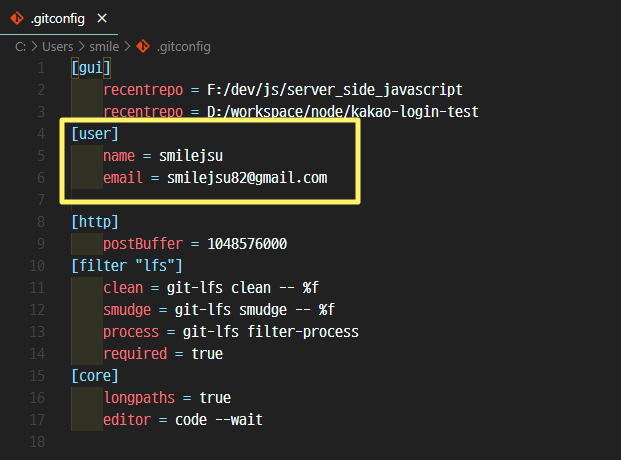Click line number 18 in the gutter
The image size is (621, 460).
point(37,442)
